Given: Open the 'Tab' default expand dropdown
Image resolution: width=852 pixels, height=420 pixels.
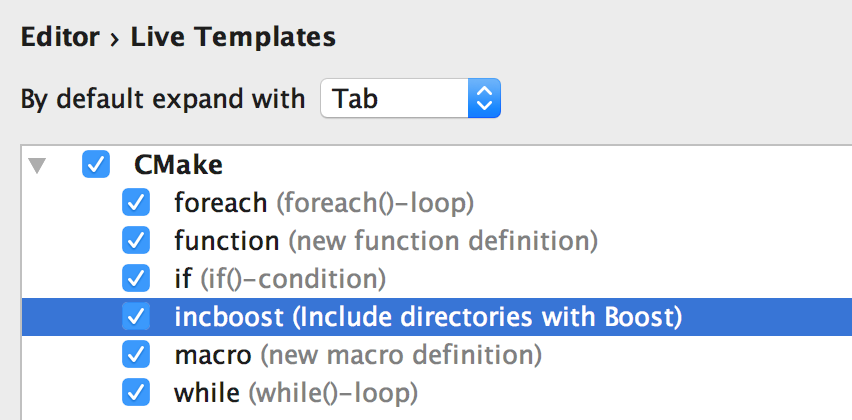Looking at the screenshot, I should tap(410, 99).
